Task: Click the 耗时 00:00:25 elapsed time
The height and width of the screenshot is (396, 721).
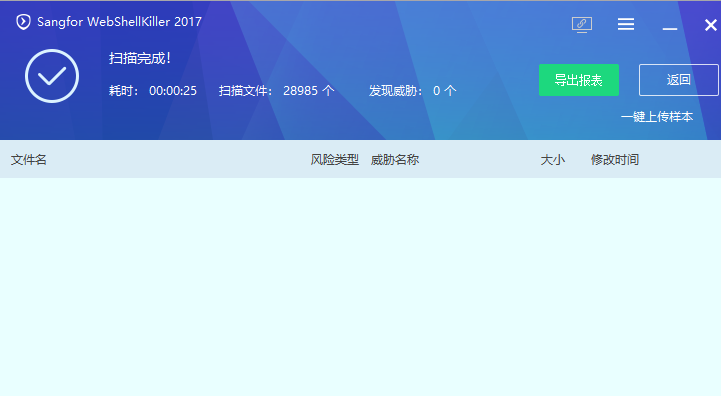Action: click(153, 91)
